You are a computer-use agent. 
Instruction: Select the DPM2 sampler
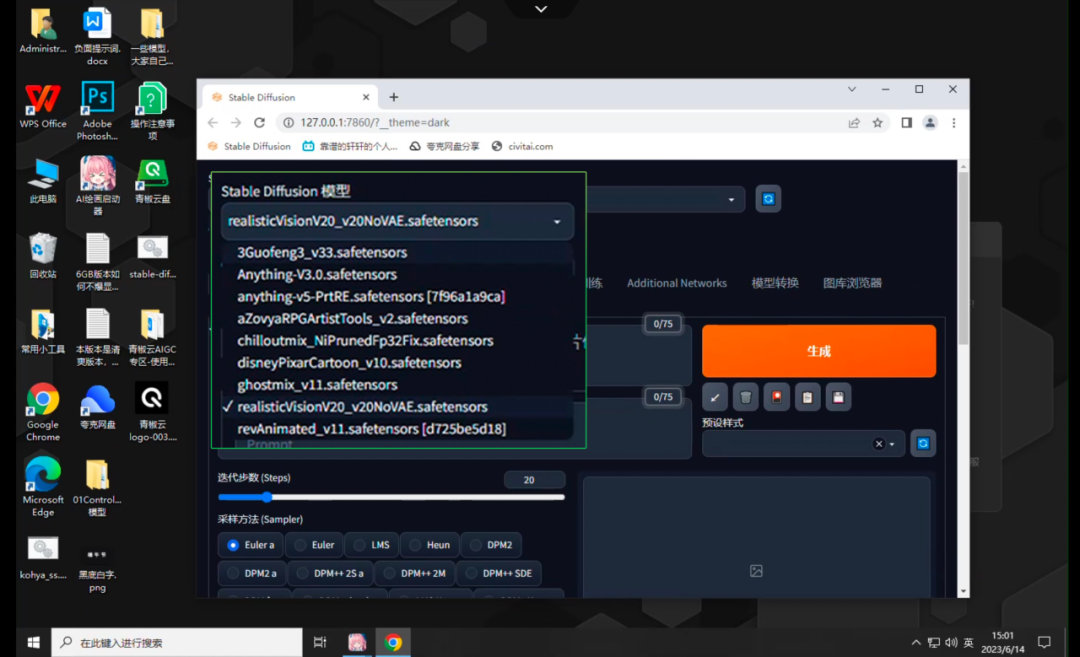pyautogui.click(x=491, y=545)
